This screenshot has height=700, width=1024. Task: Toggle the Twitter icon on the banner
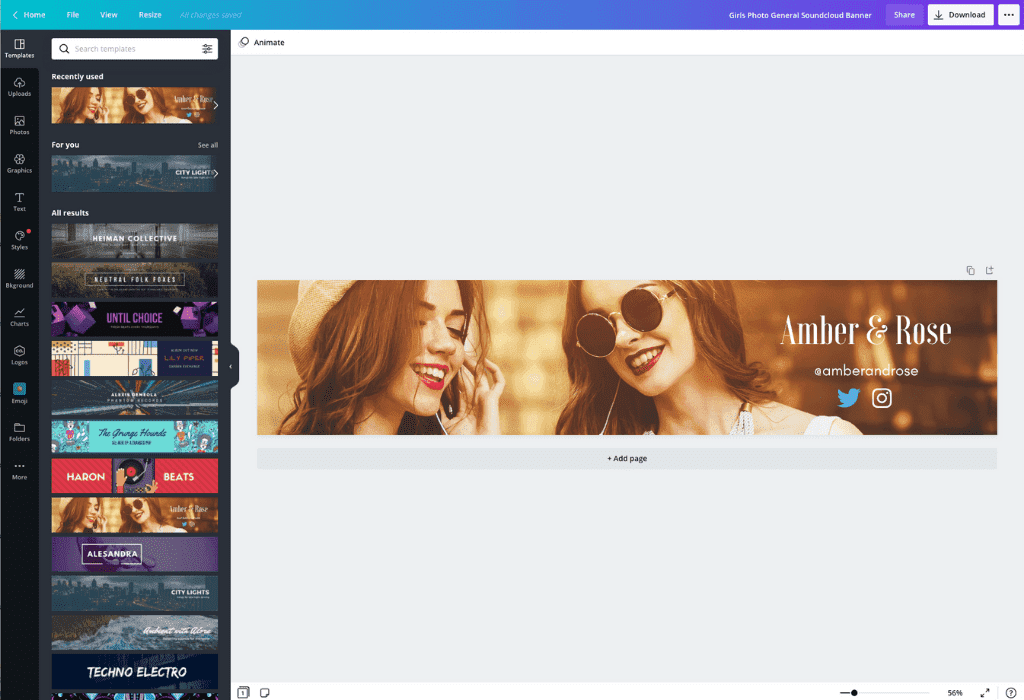point(848,397)
